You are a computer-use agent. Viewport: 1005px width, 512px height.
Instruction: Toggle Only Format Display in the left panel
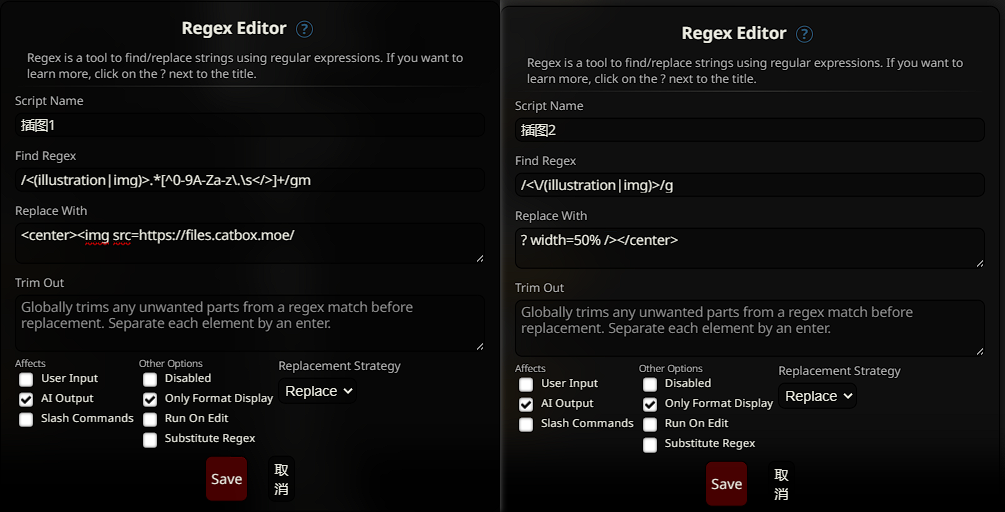click(x=150, y=399)
